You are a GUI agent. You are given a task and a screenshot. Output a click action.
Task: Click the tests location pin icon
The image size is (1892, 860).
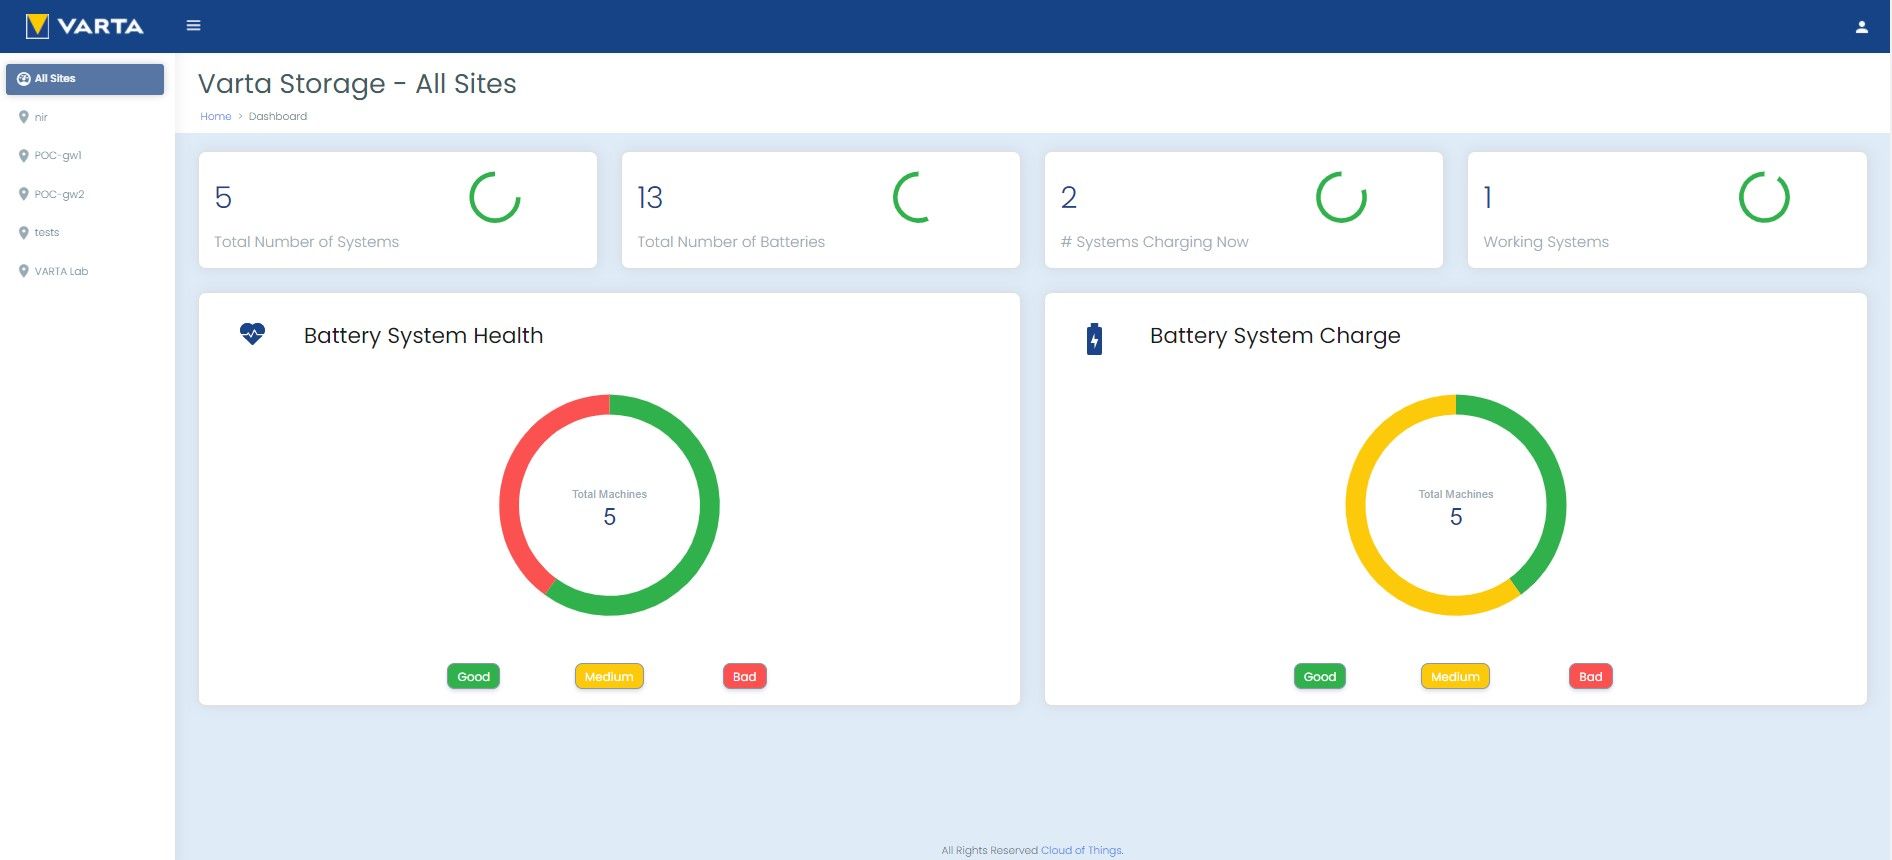(23, 232)
